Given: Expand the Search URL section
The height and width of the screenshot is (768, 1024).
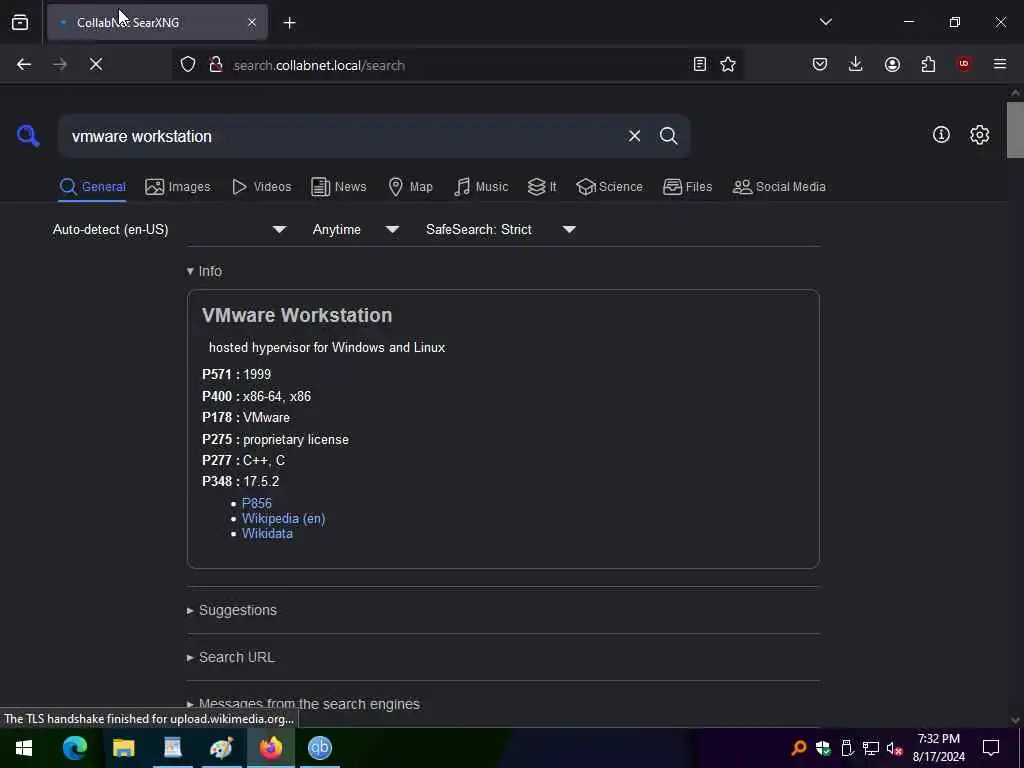Looking at the screenshot, I should (x=231, y=657).
